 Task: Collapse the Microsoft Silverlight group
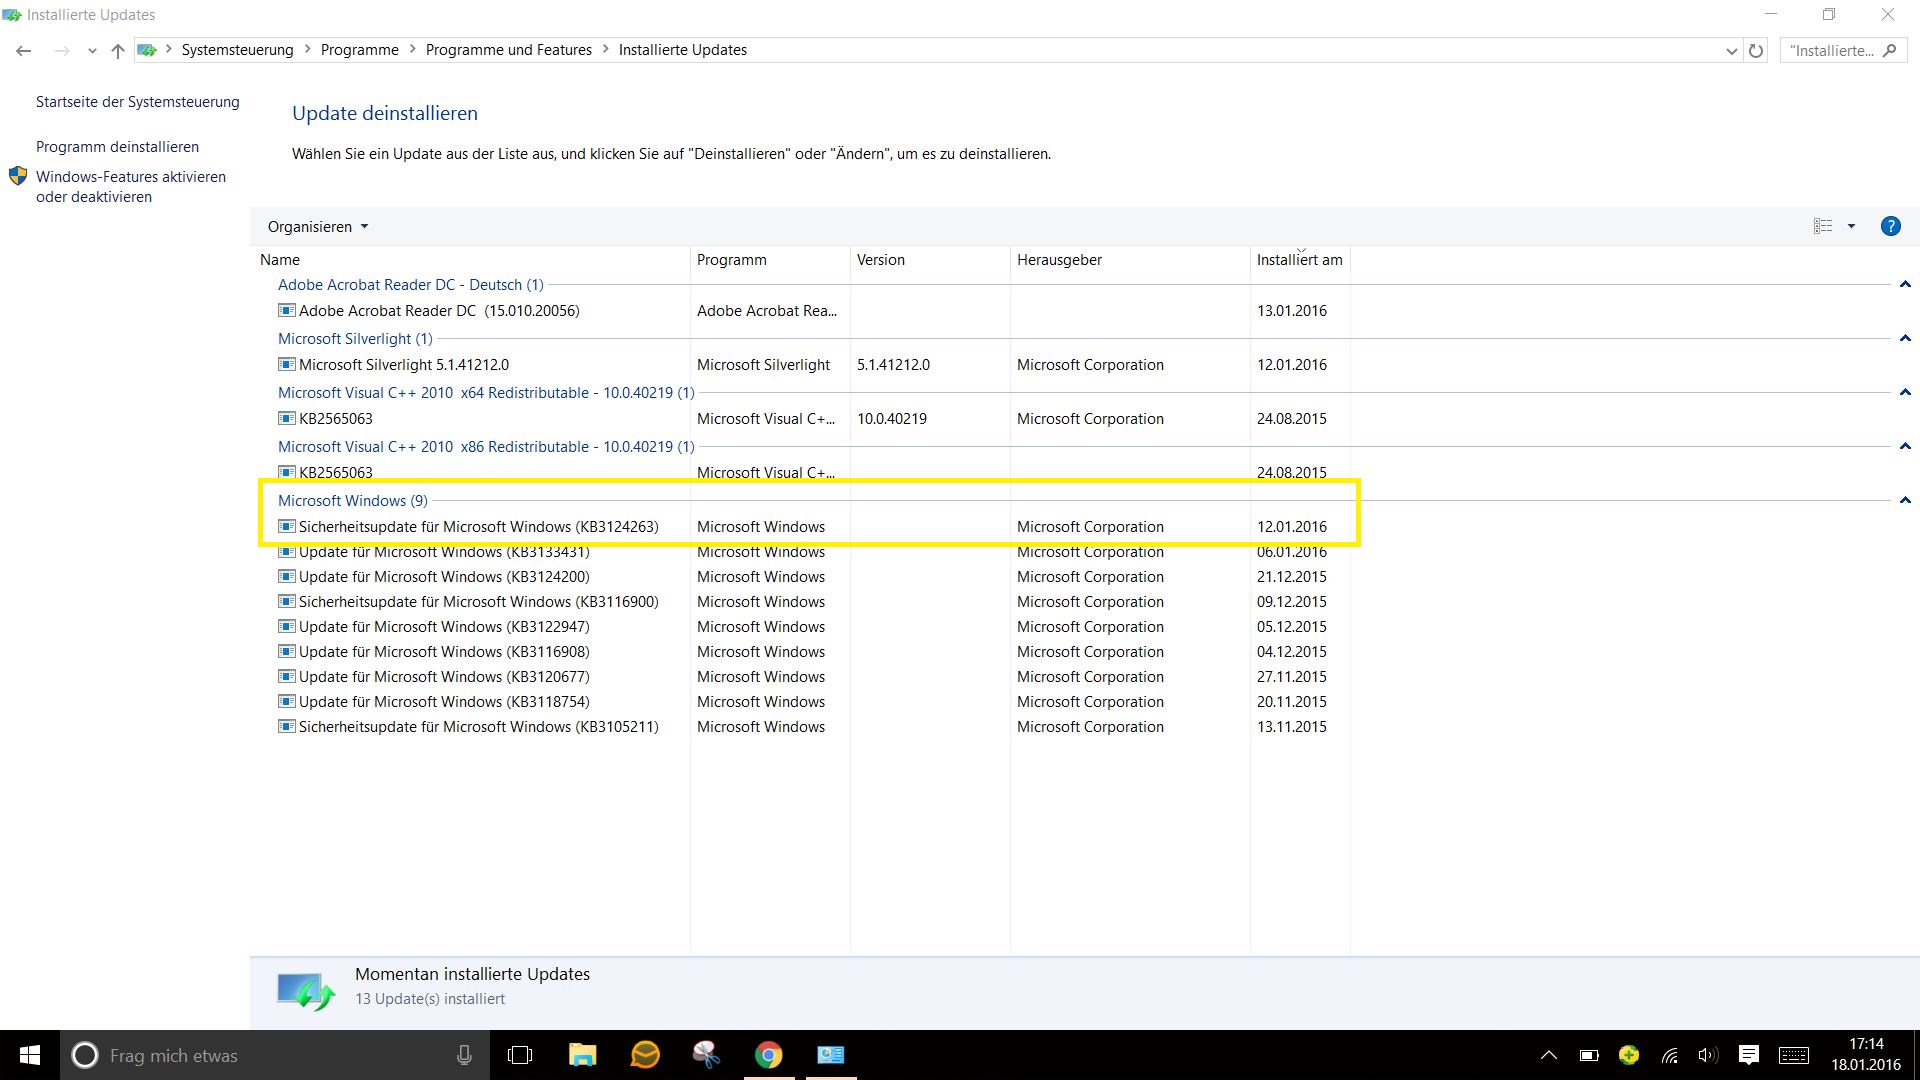1905,339
